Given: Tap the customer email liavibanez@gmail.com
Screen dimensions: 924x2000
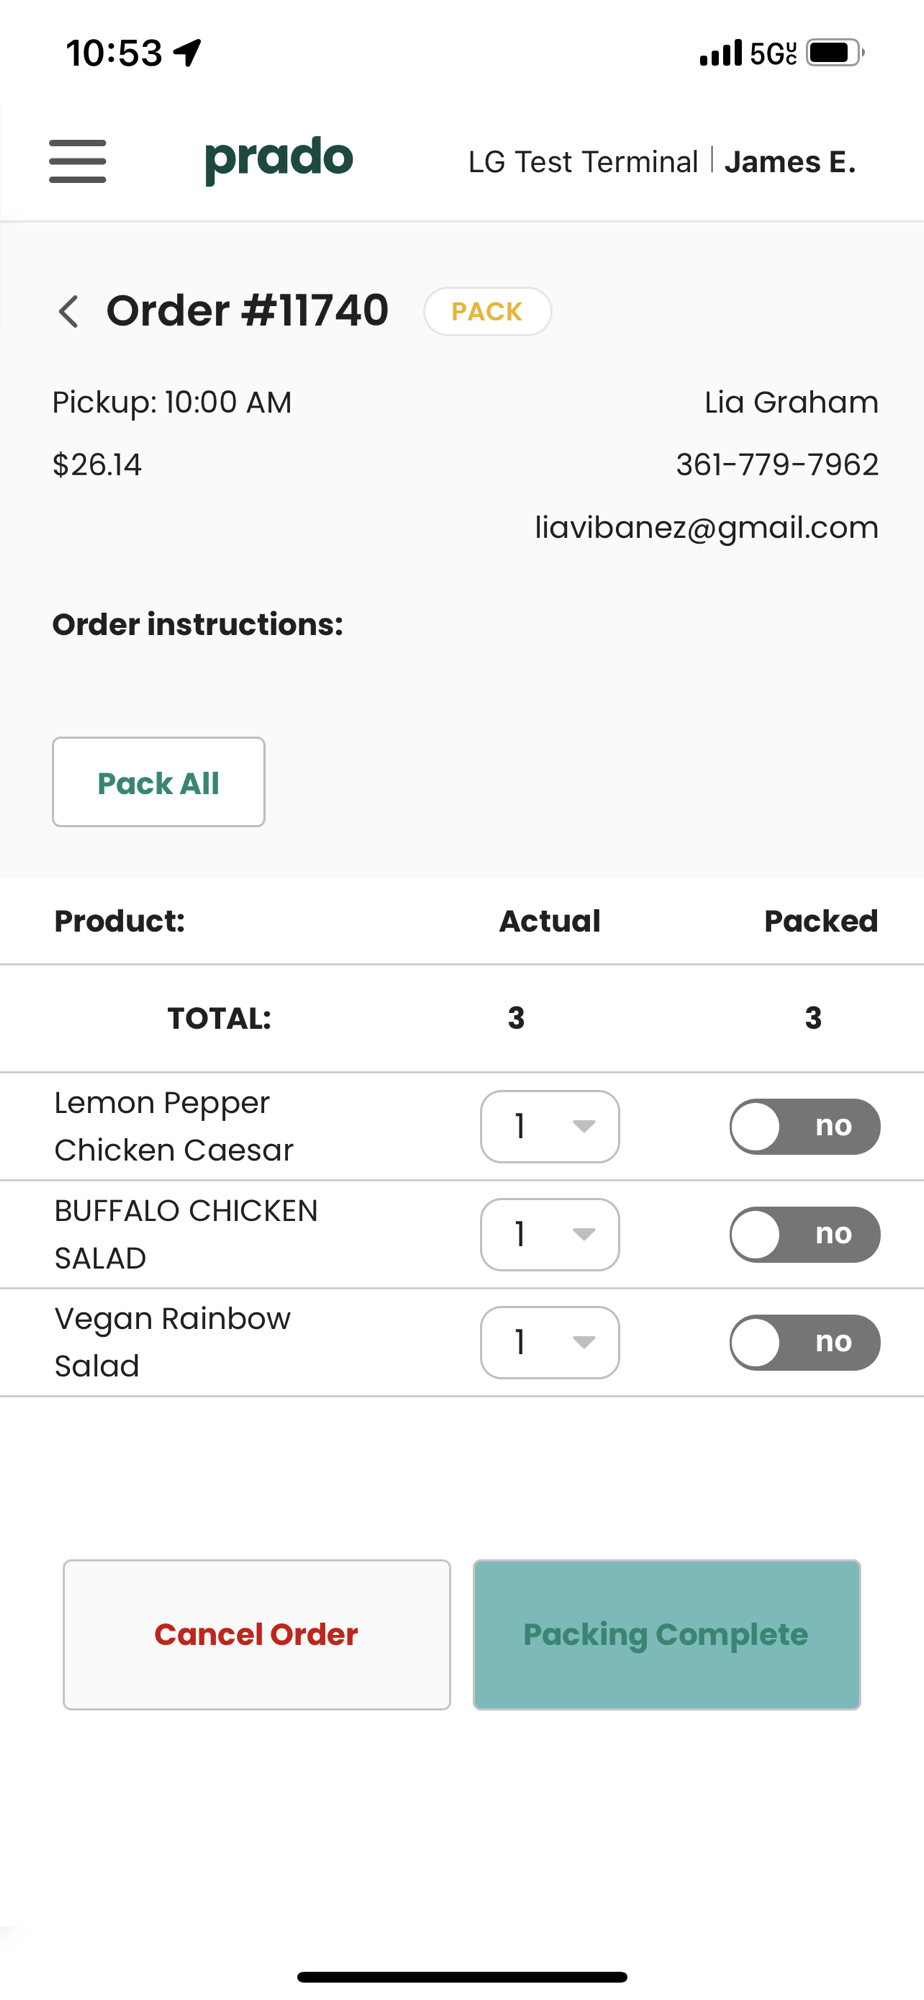Looking at the screenshot, I should point(706,527).
